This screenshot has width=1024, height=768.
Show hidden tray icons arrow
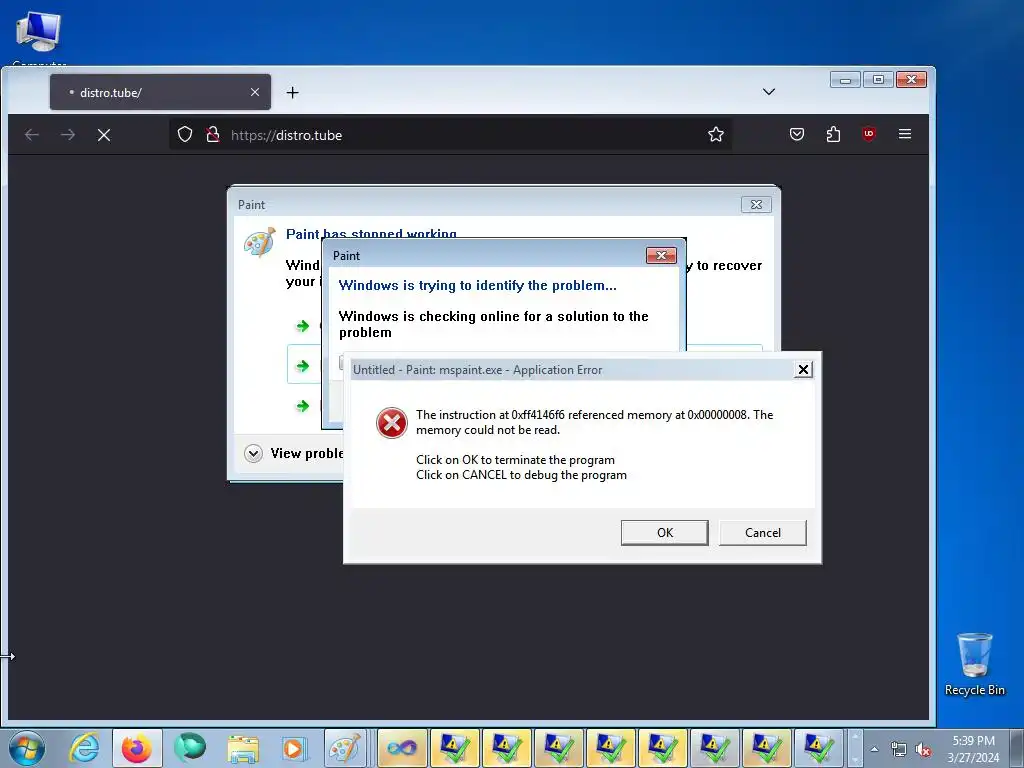pos(874,749)
